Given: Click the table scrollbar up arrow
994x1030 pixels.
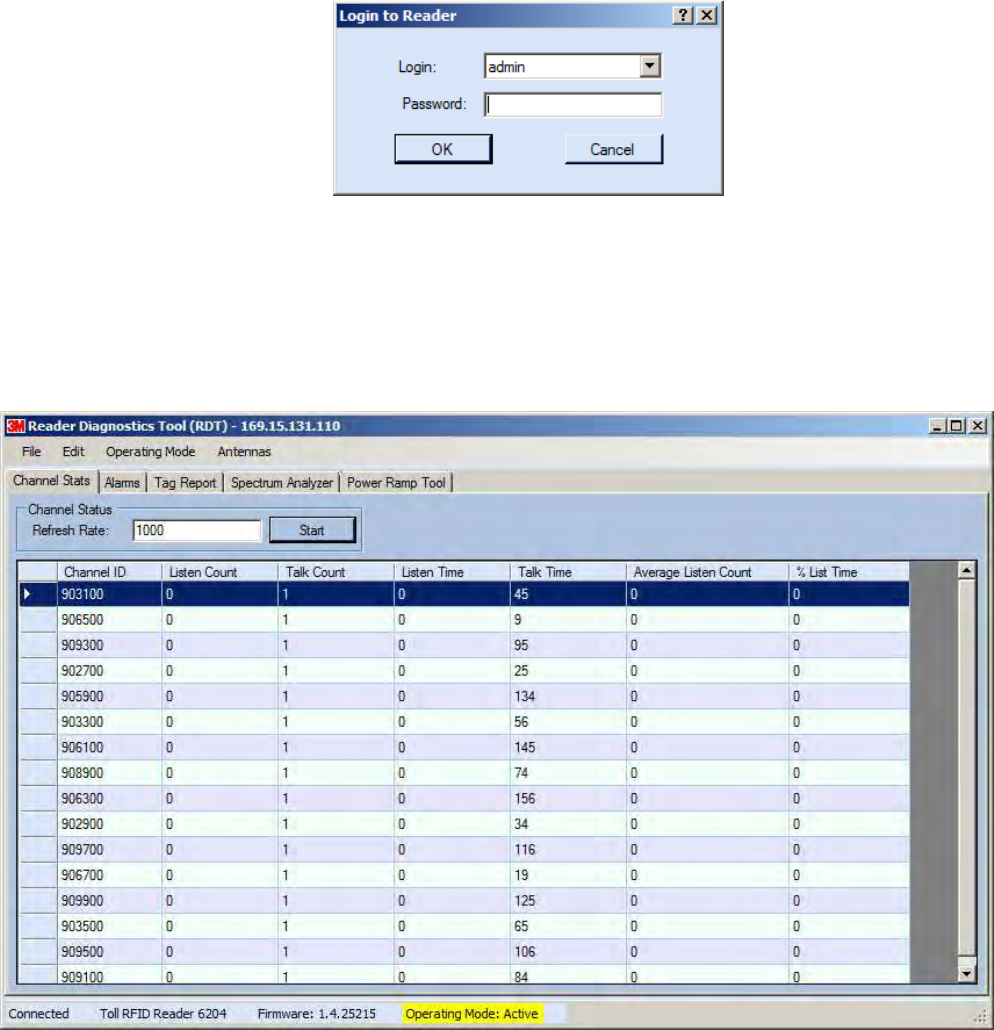Looking at the screenshot, I should pyautogui.click(x=966, y=570).
